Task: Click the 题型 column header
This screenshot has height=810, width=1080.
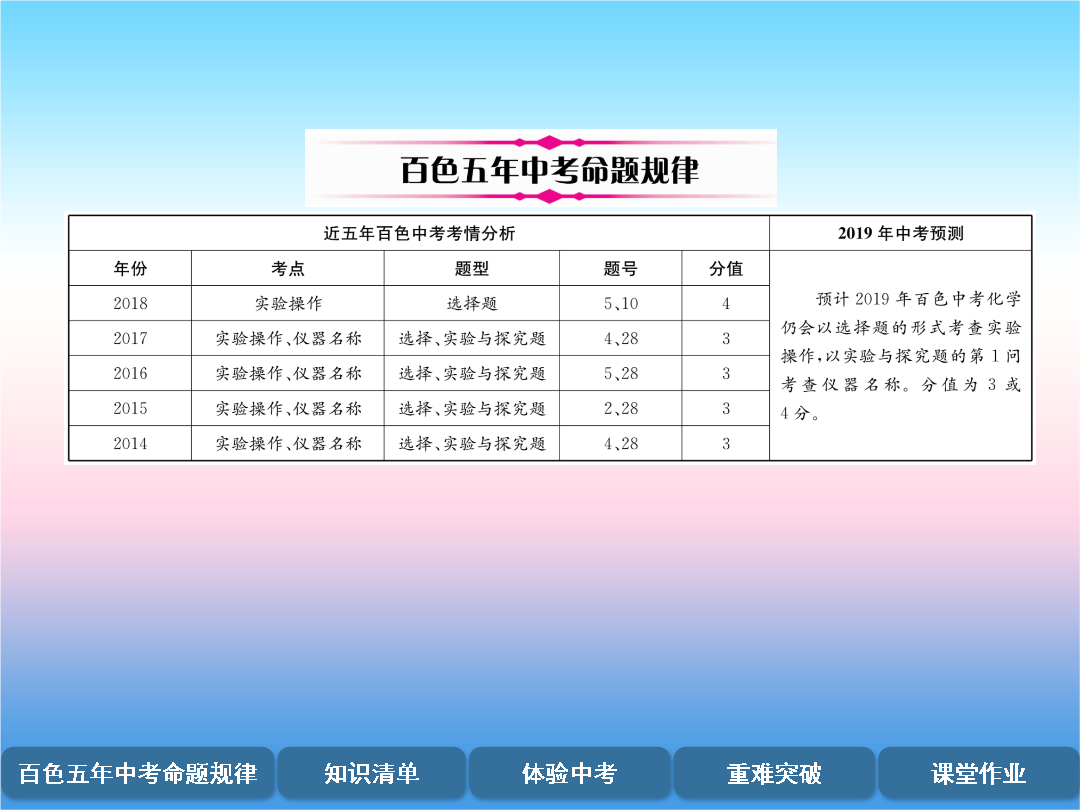Action: (472, 268)
